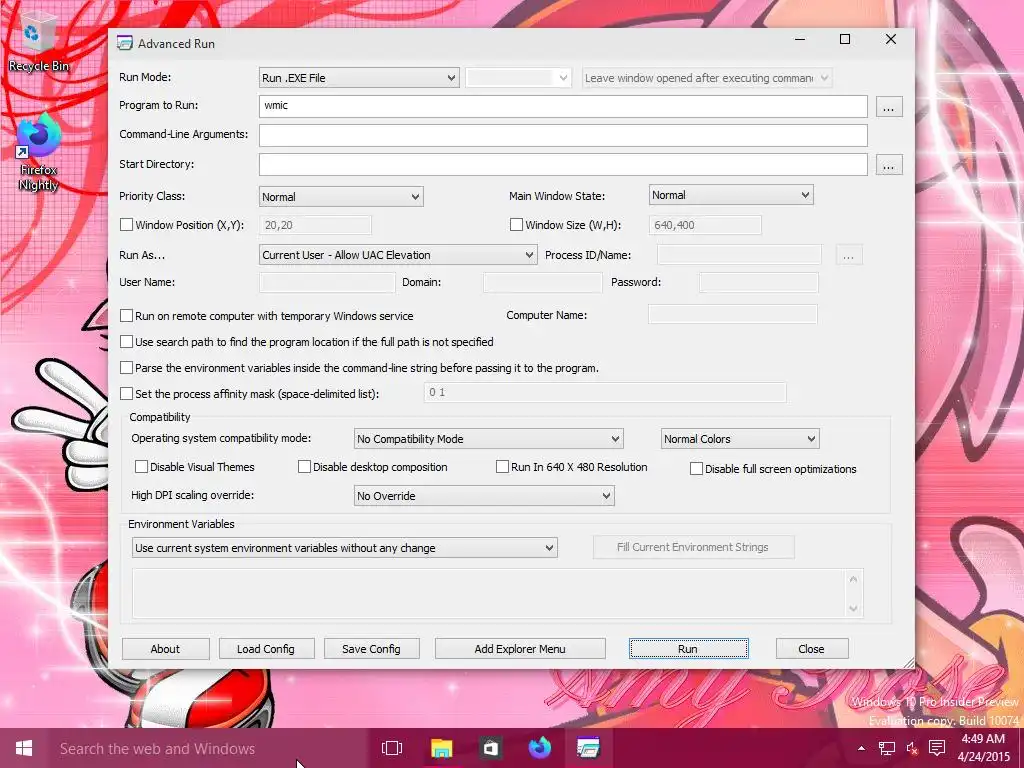1024x768 pixels.
Task: Open the Run Mode dropdown
Action: tap(359, 78)
